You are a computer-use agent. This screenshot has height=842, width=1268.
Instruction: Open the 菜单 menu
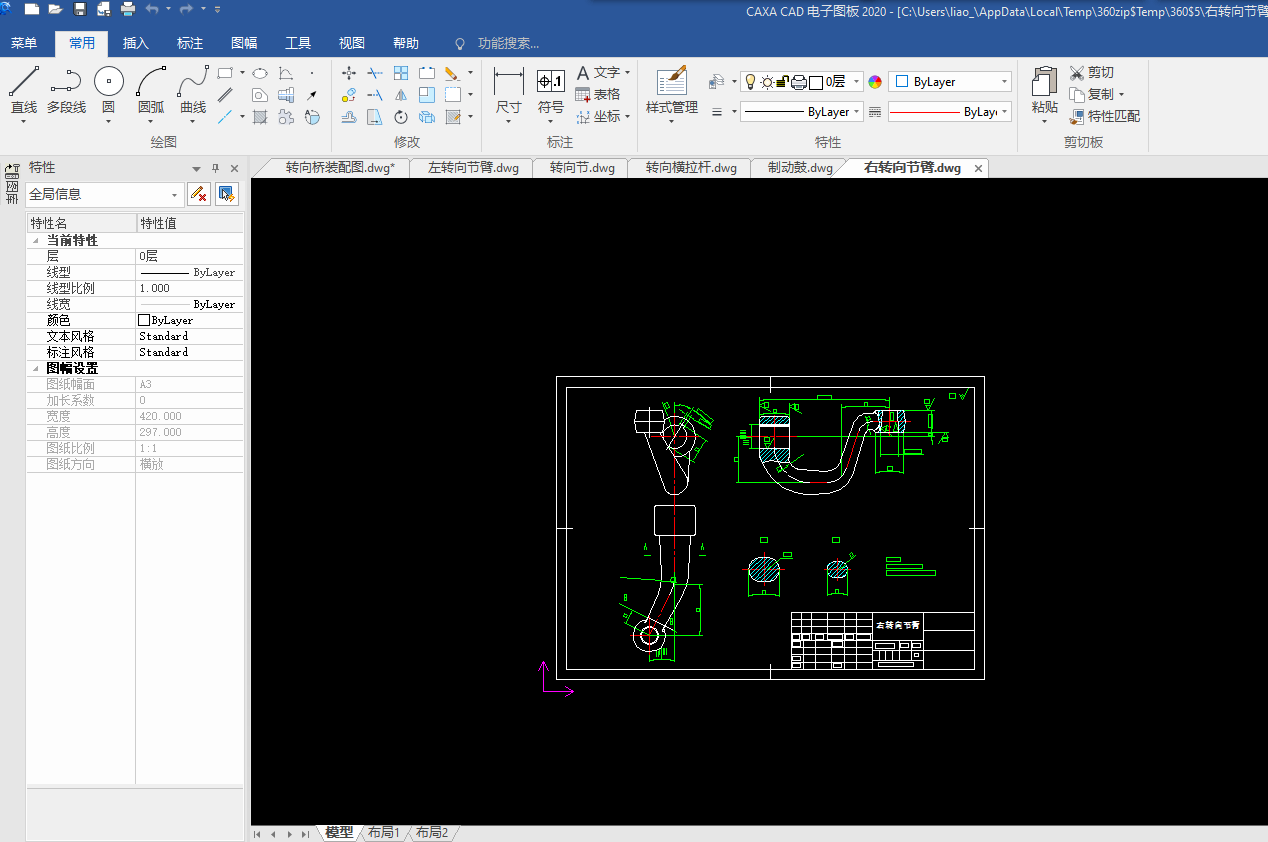pyautogui.click(x=23, y=43)
